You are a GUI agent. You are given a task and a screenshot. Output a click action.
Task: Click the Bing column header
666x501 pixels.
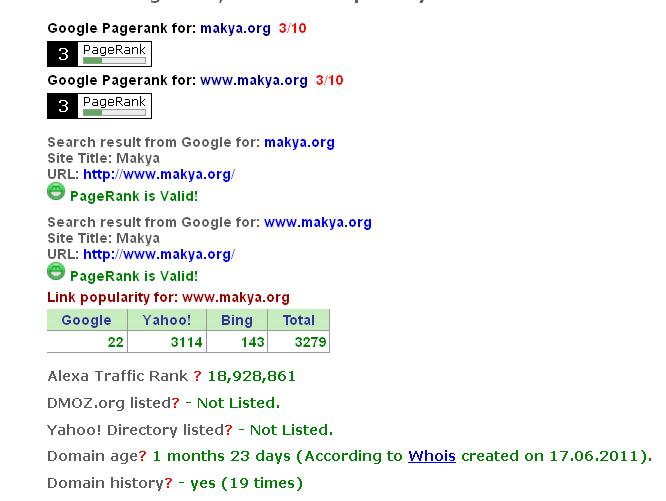237,320
